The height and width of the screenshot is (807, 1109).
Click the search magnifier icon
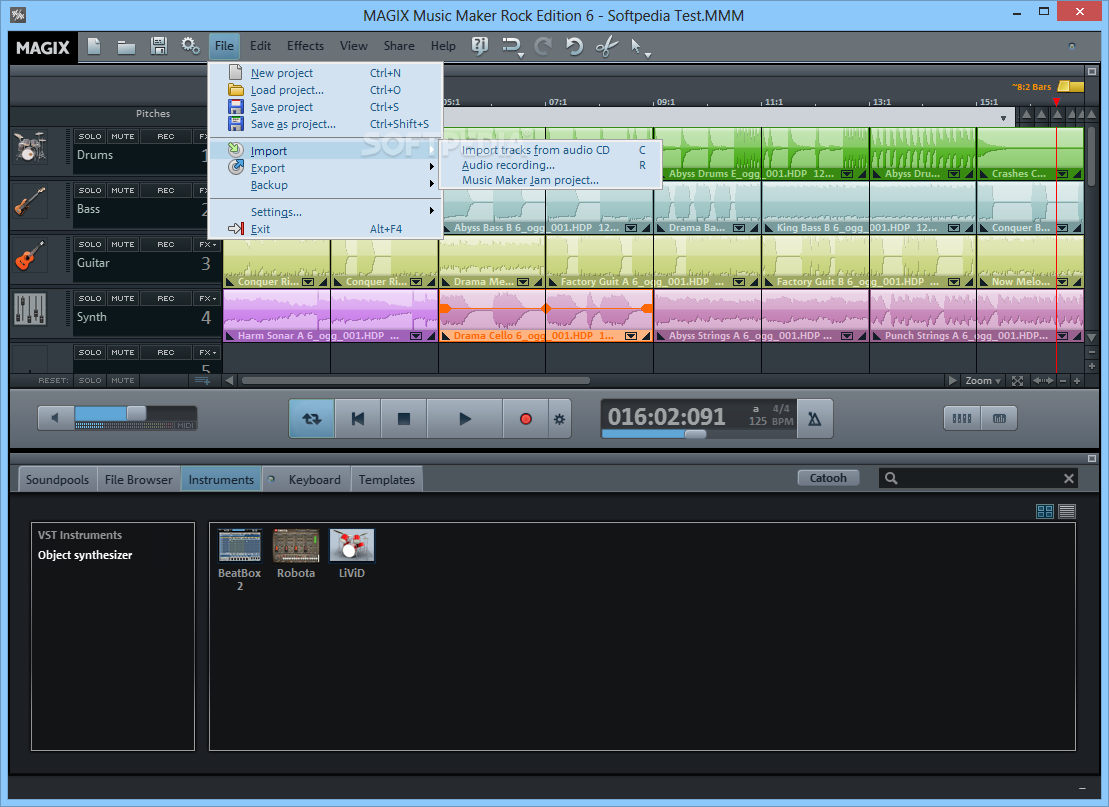891,478
